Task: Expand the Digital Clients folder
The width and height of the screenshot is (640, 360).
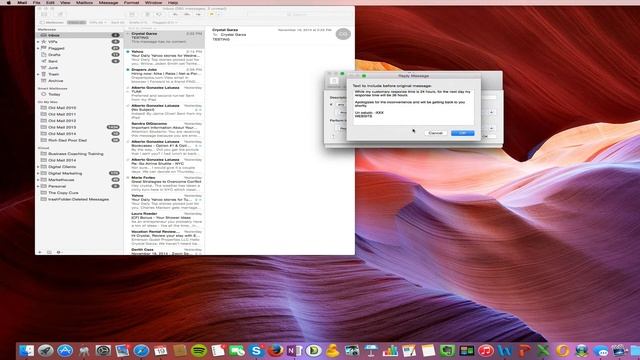Action: click(38, 167)
